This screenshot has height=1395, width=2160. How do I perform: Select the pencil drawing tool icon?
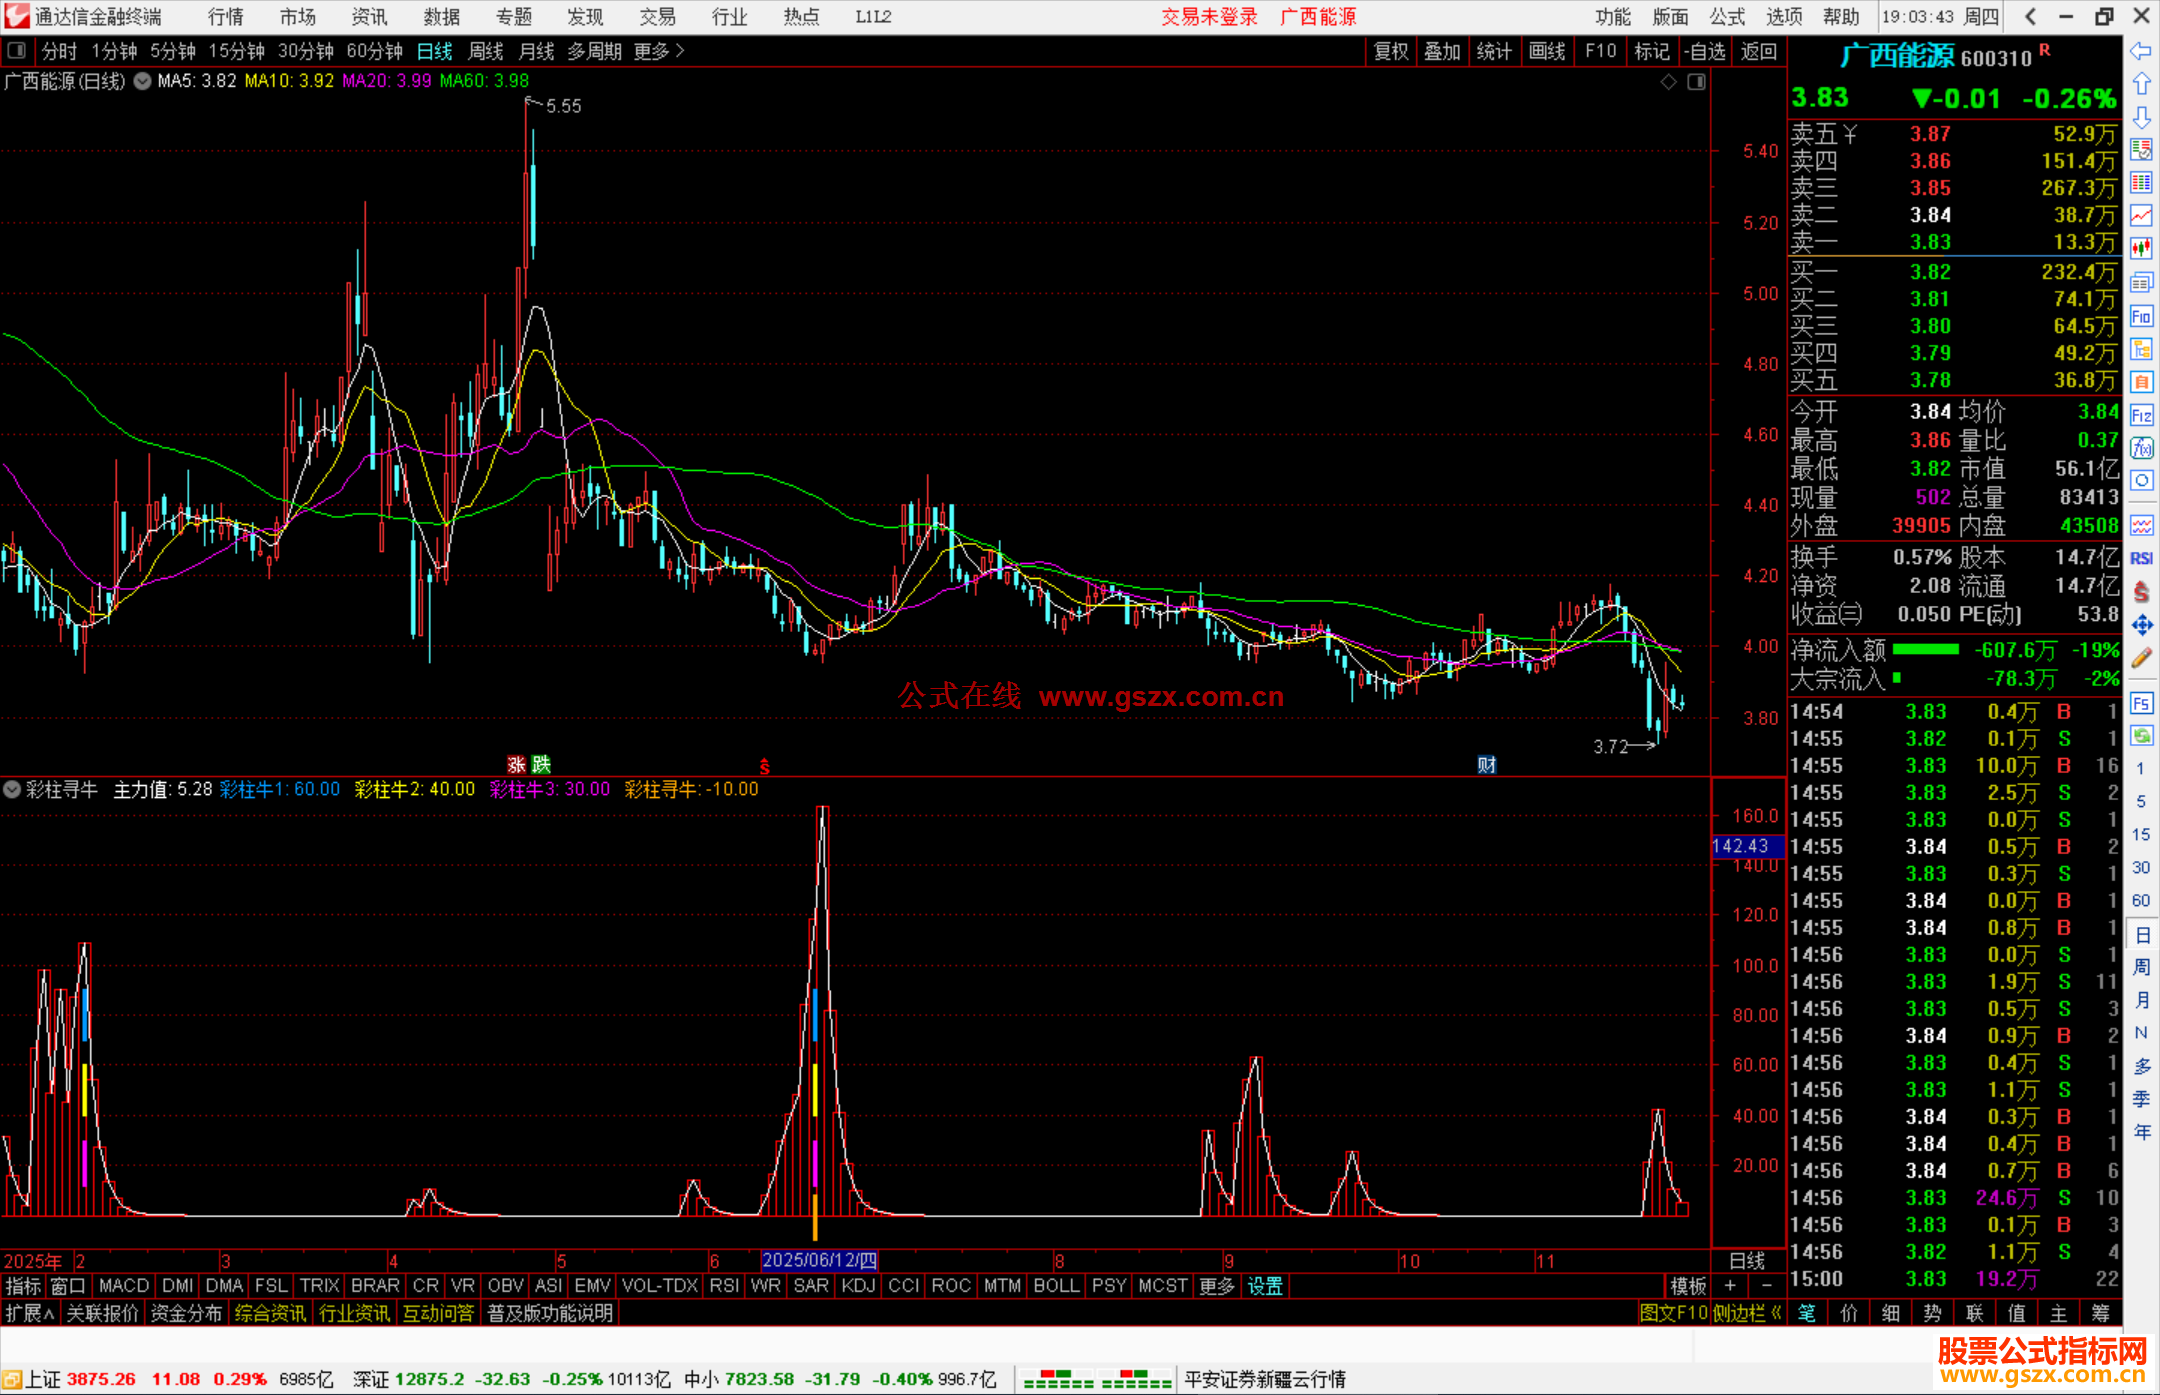tap(2141, 658)
